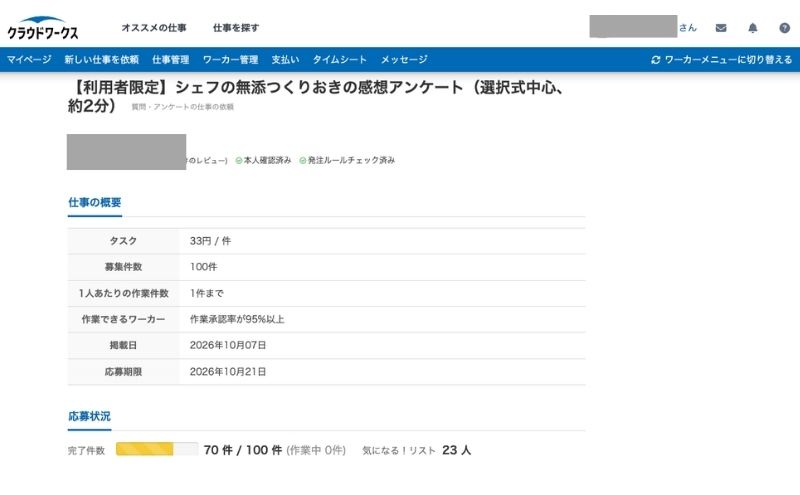Click the green check beside 本人確認済み

pyautogui.click(x=239, y=161)
